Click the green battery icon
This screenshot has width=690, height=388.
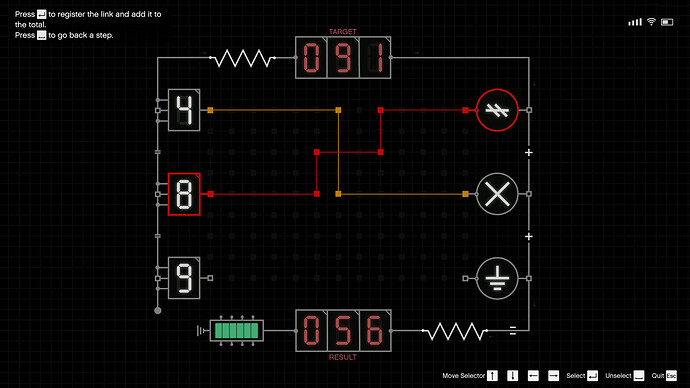[x=237, y=330]
